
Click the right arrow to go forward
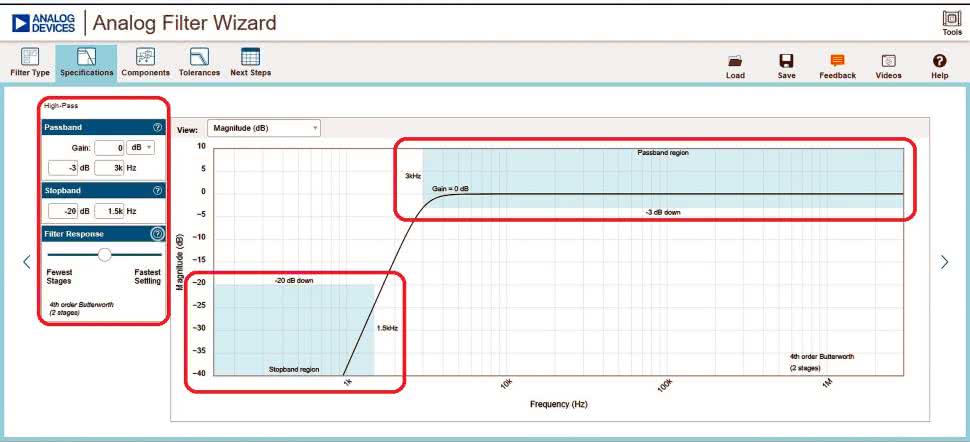pyautogui.click(x=944, y=261)
